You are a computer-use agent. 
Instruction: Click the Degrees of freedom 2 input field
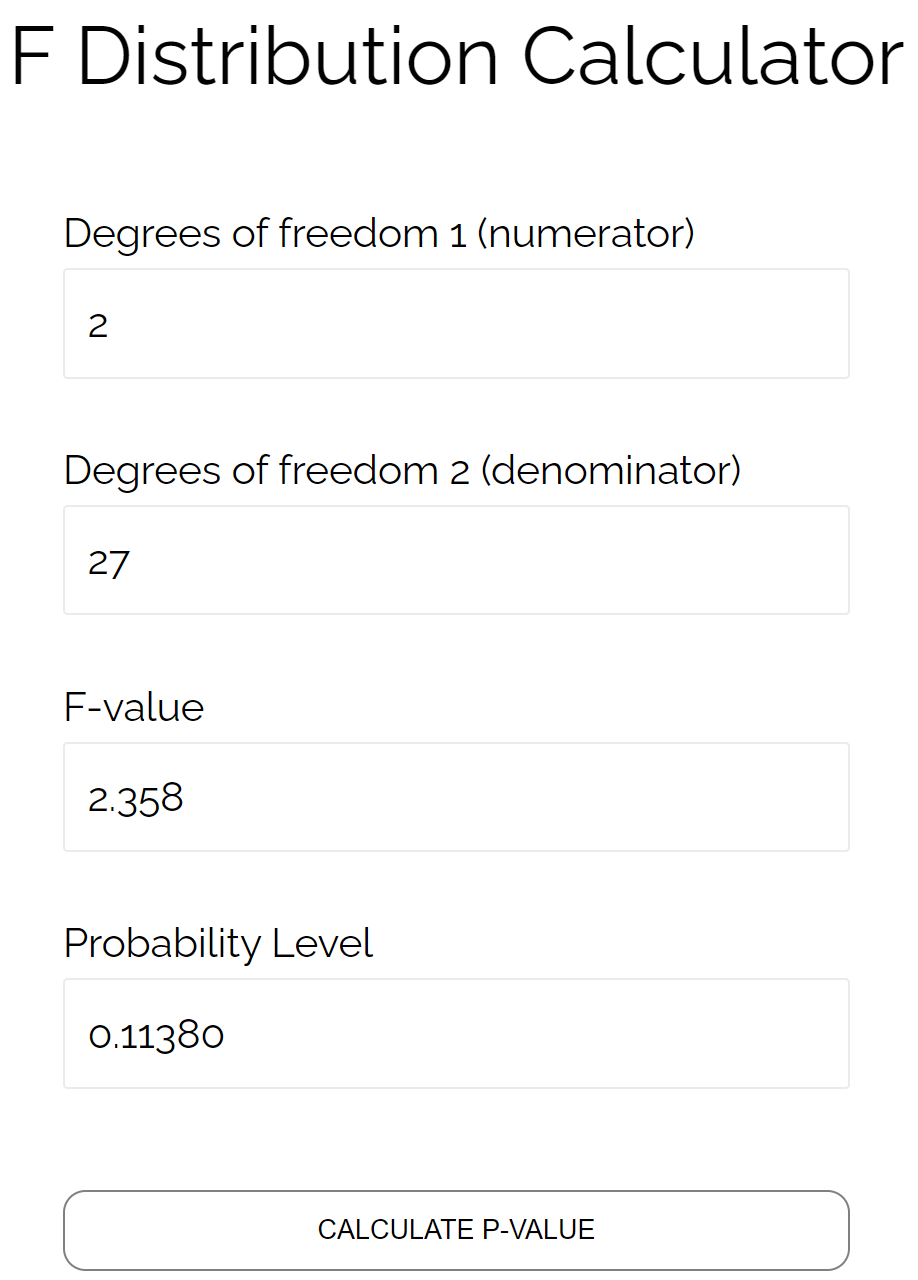click(x=456, y=560)
